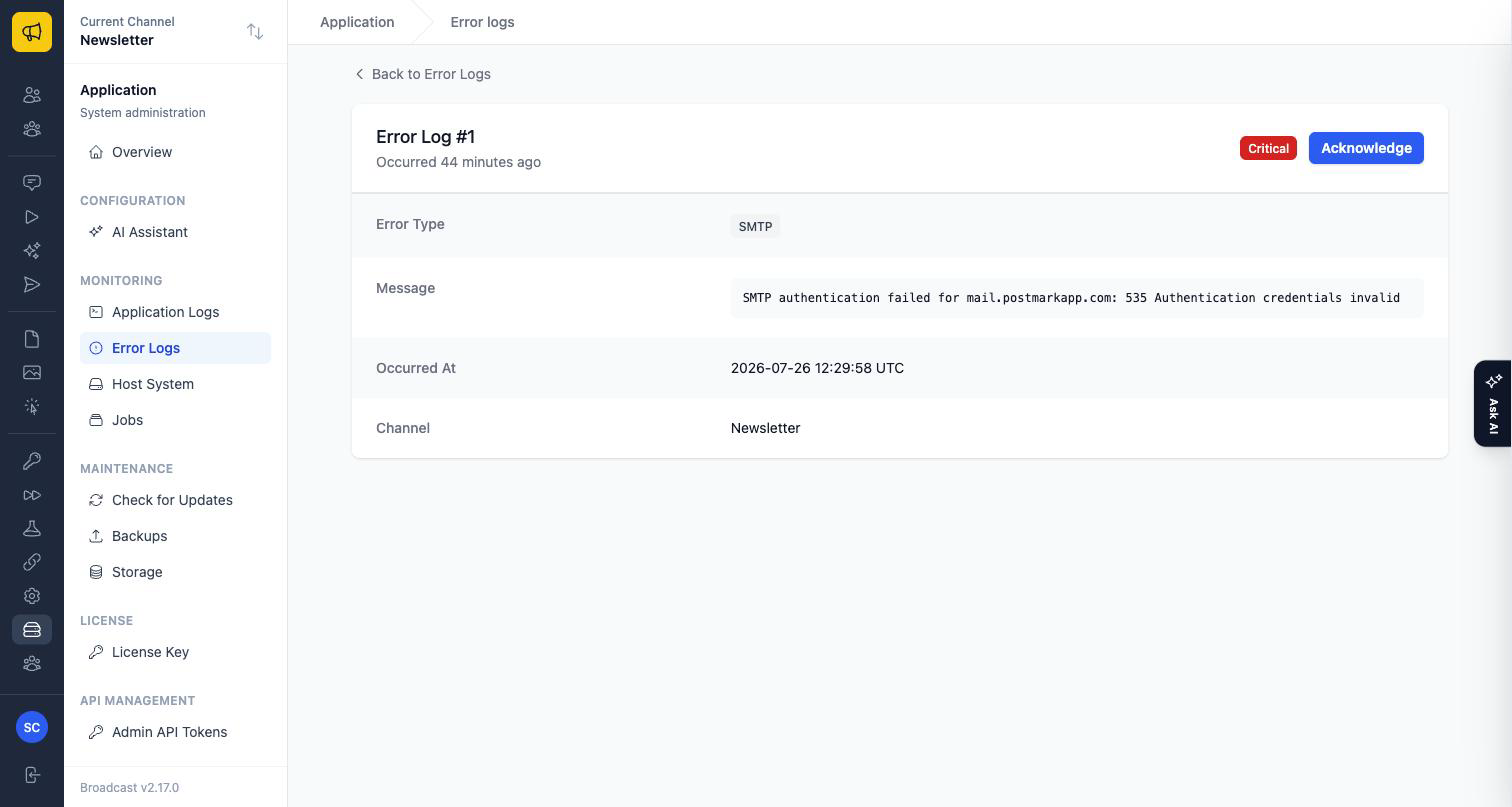Open Admin API Tokens page
Image resolution: width=1512 pixels, height=807 pixels.
click(x=175, y=732)
